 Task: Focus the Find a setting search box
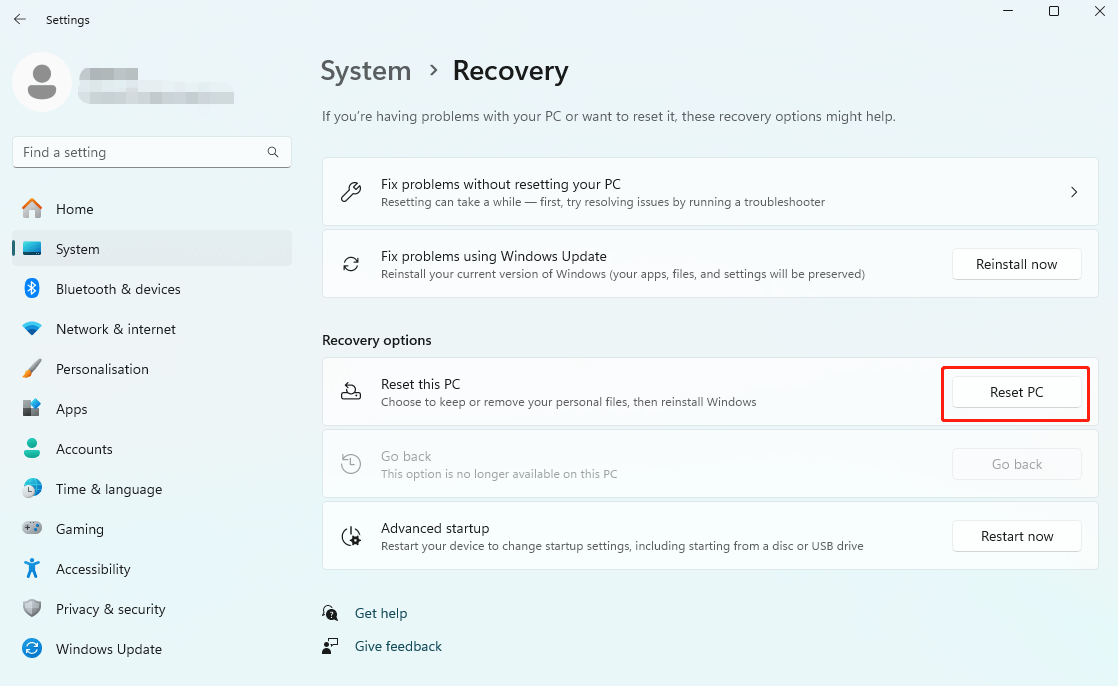point(152,152)
